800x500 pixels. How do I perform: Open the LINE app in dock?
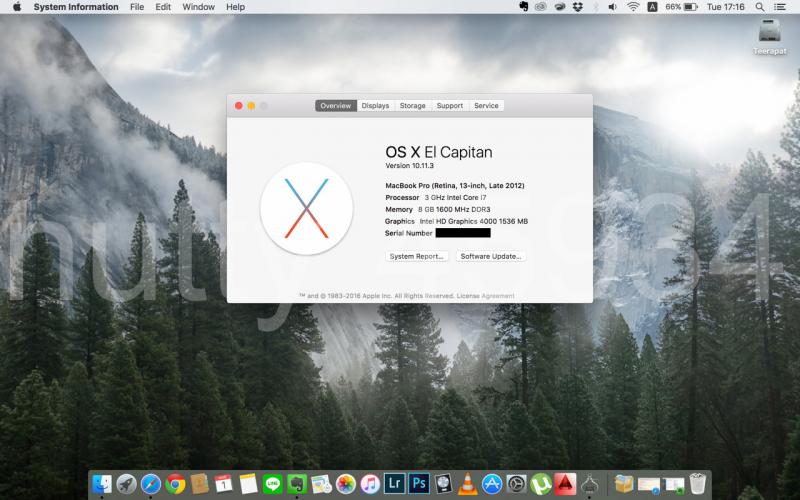click(x=272, y=484)
